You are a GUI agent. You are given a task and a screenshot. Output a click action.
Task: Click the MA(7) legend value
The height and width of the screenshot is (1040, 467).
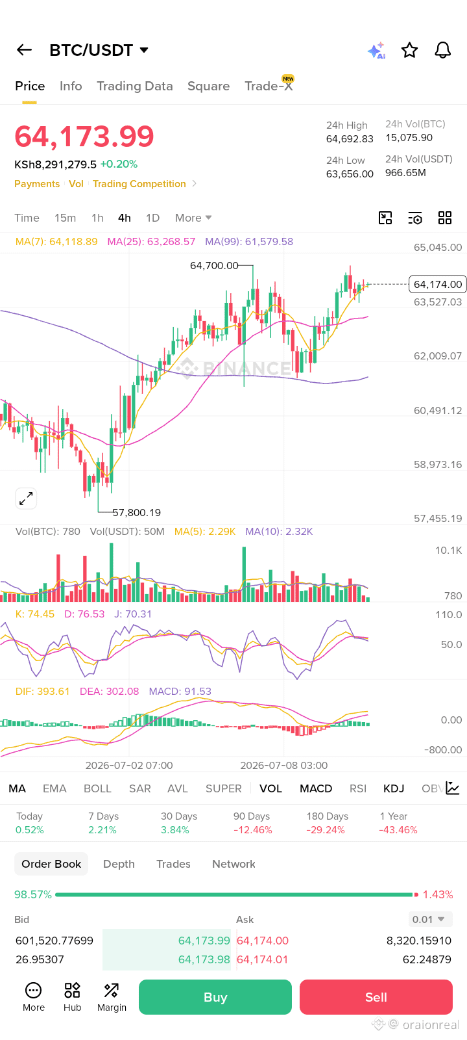[x=56, y=241]
